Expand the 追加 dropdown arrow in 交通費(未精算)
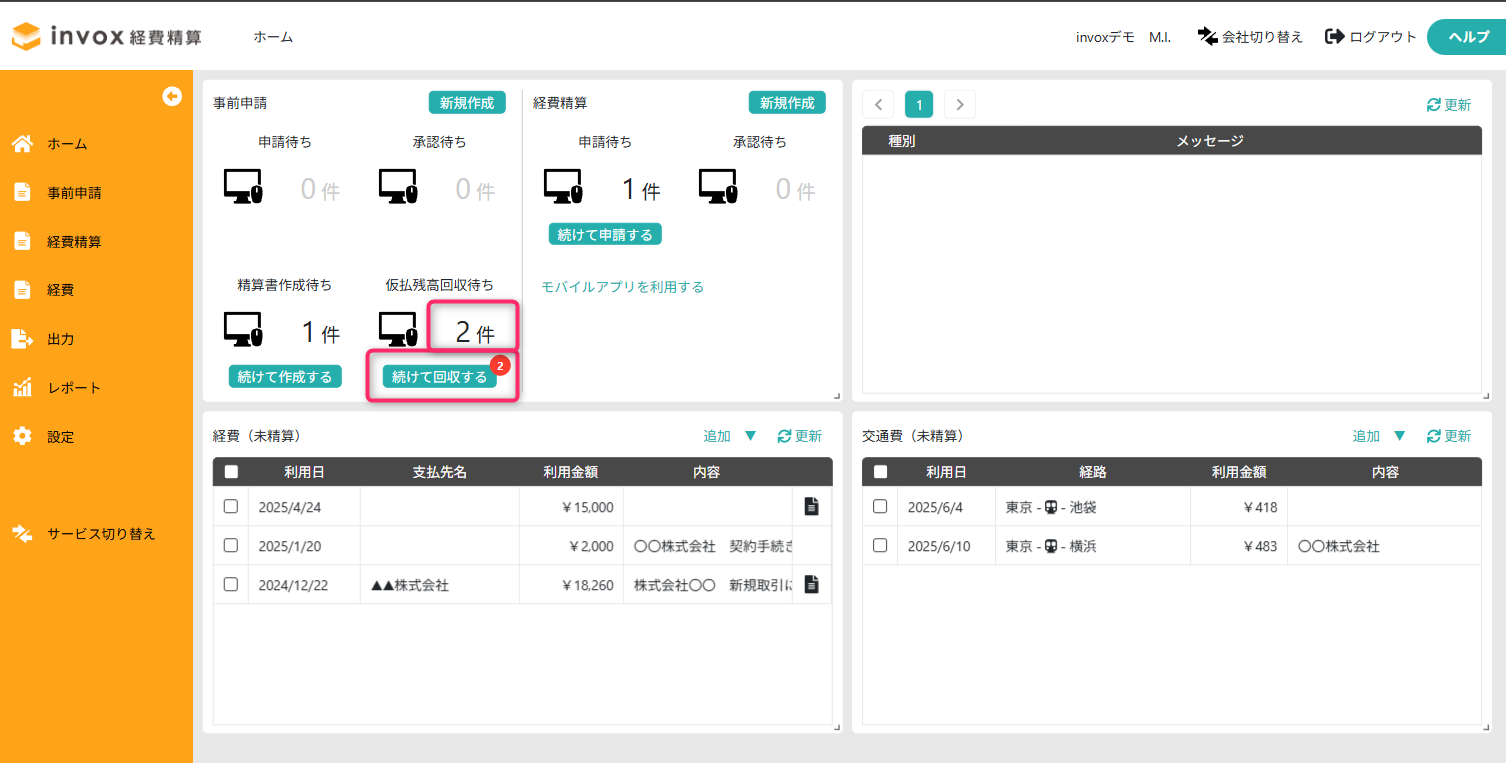The image size is (1506, 763). click(x=1400, y=436)
